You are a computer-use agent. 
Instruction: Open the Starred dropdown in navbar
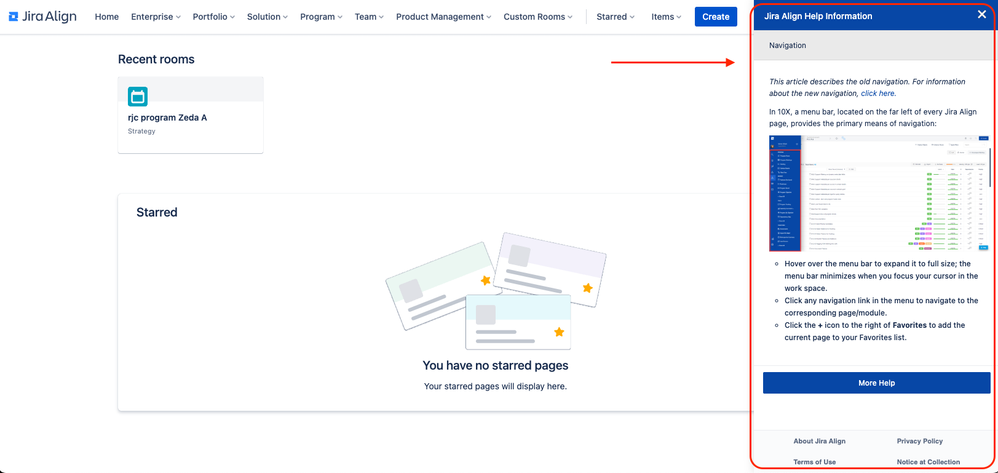tap(615, 17)
